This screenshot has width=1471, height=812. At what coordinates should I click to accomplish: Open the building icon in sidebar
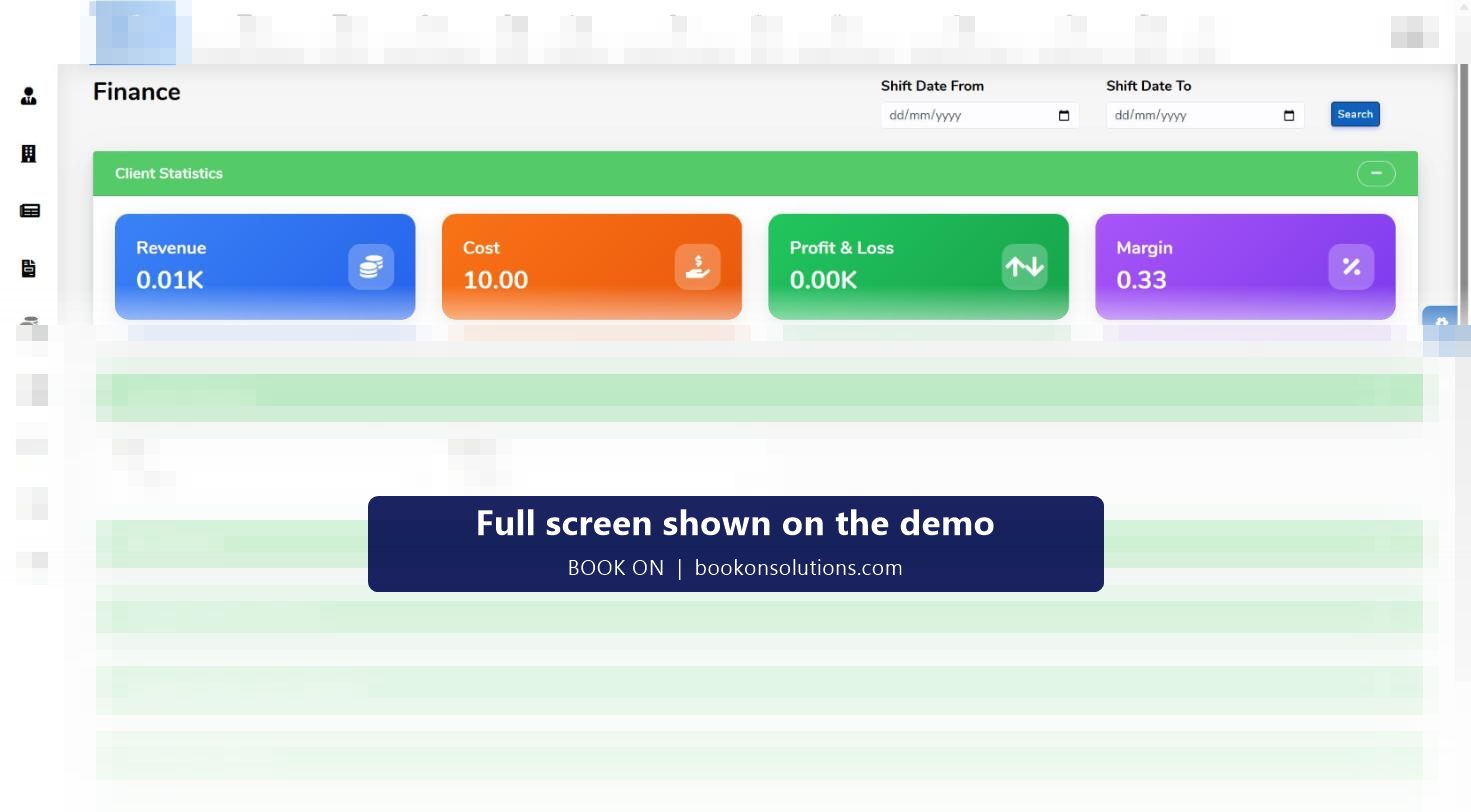click(x=28, y=153)
